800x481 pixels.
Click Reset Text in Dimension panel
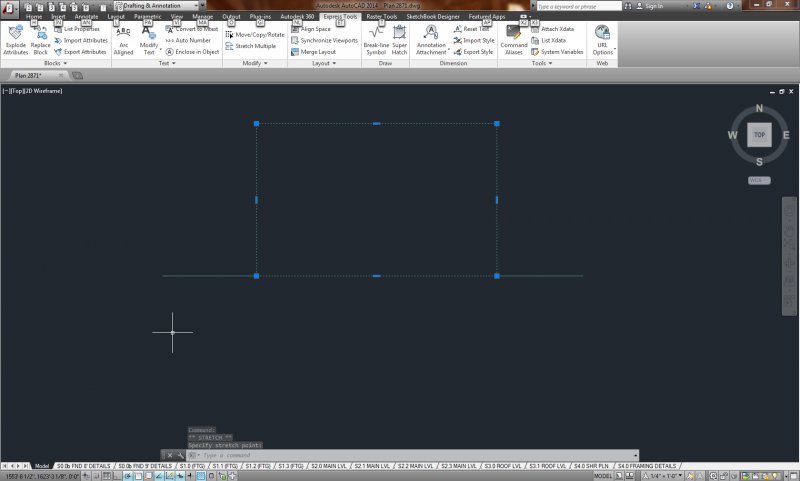(x=471, y=29)
